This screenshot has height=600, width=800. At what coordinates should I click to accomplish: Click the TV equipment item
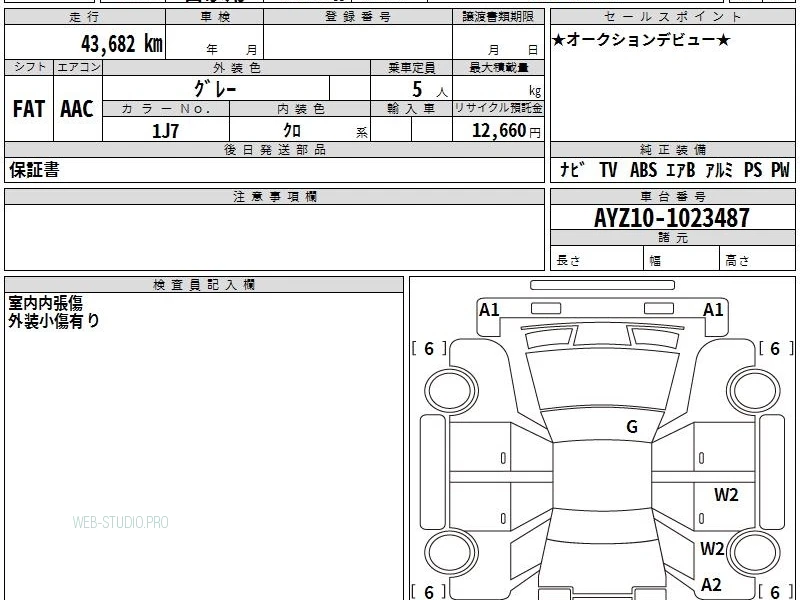(x=608, y=169)
